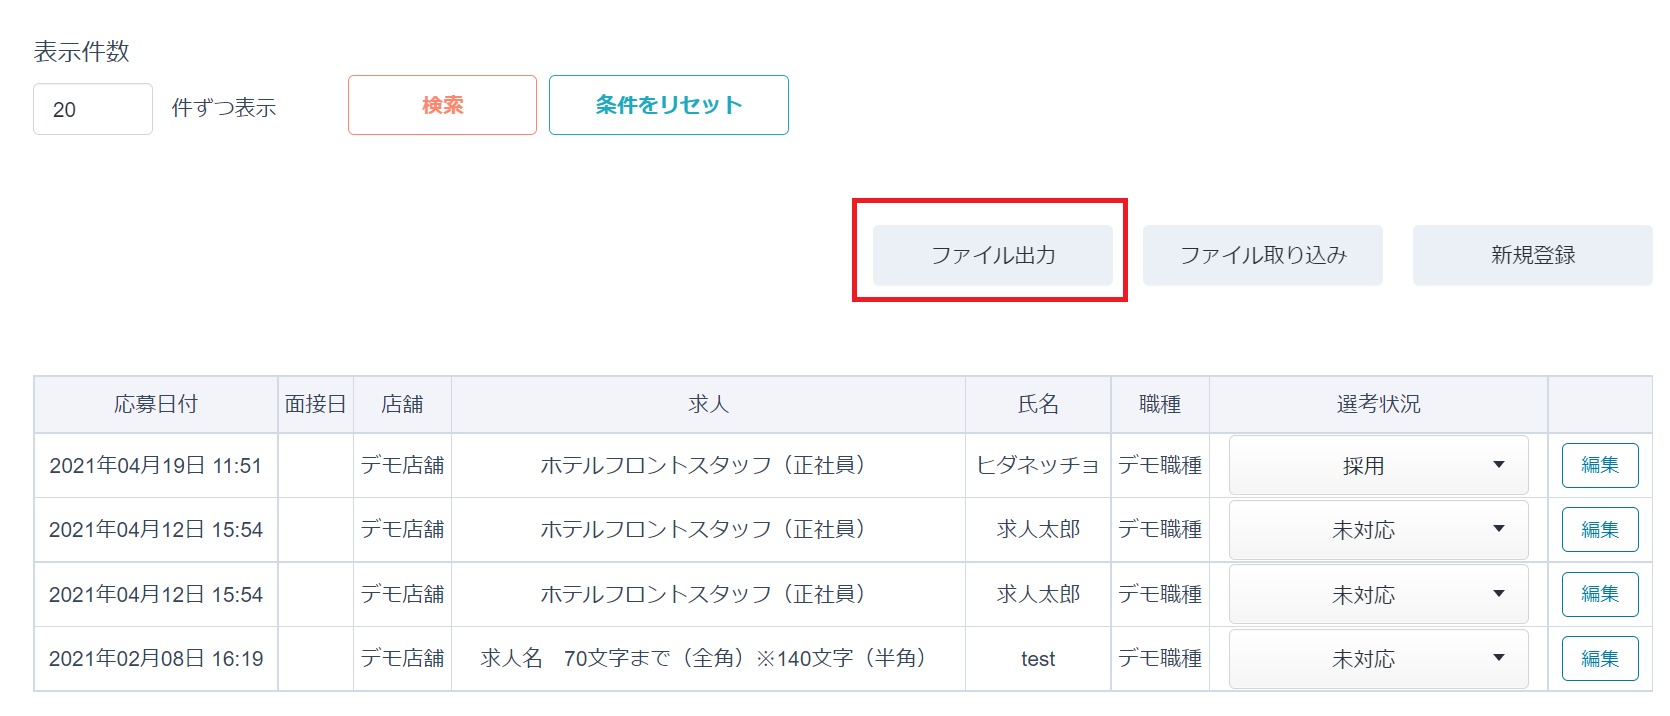Viewport: 1670px width, 716px height.
Task: Click the 面接日 column header
Action: point(315,404)
